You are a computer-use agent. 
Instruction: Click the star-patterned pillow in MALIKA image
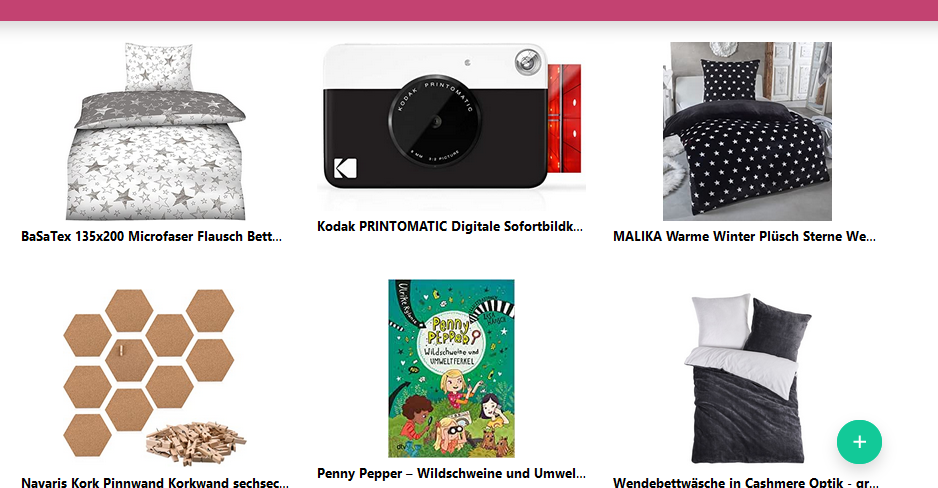[x=730, y=80]
